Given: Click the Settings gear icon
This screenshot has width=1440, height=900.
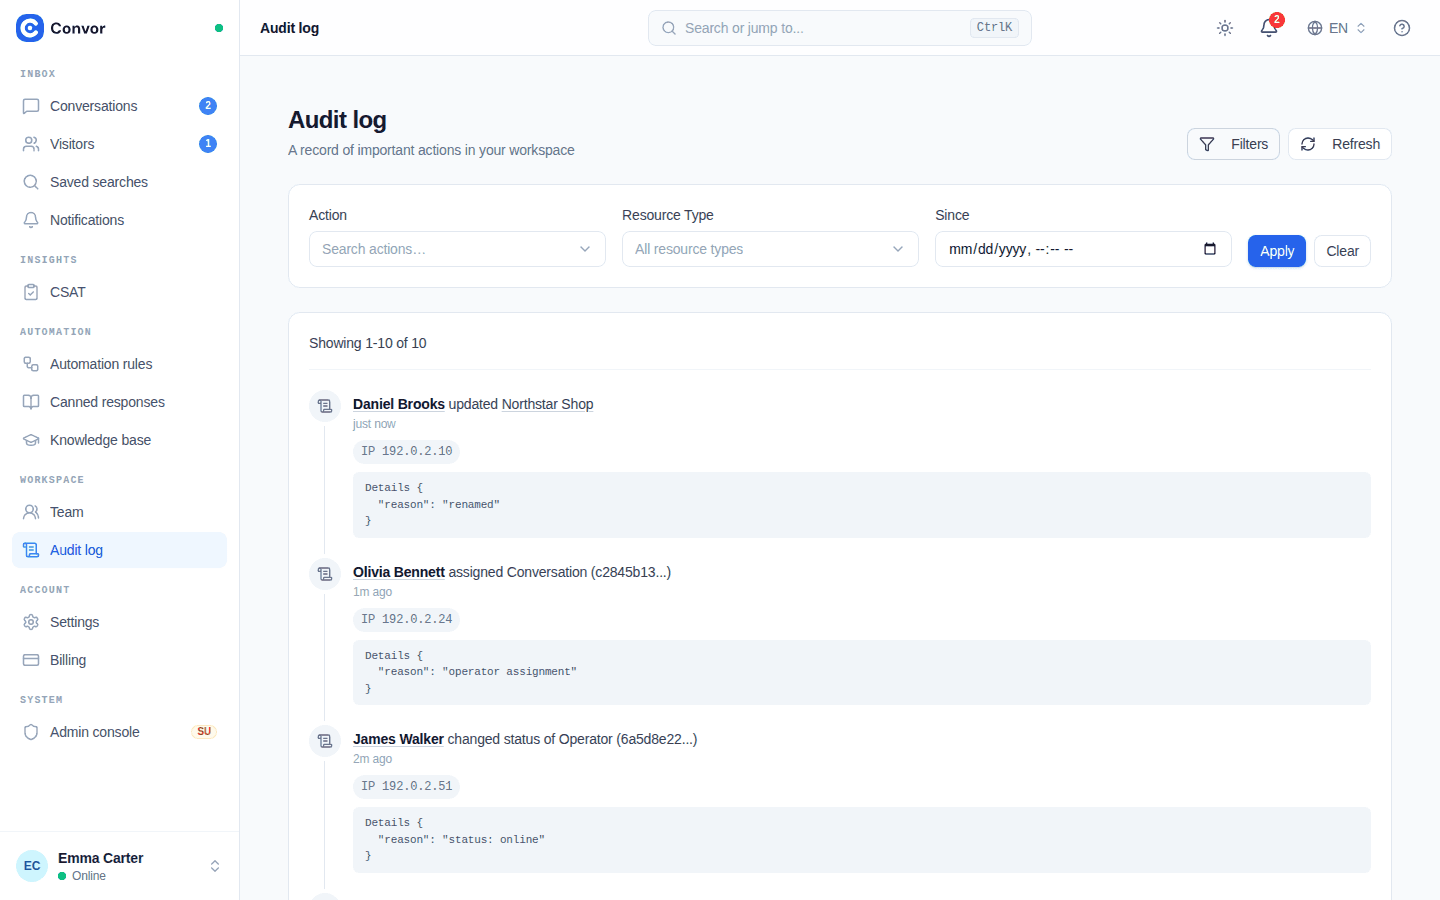Looking at the screenshot, I should pyautogui.click(x=31, y=622).
